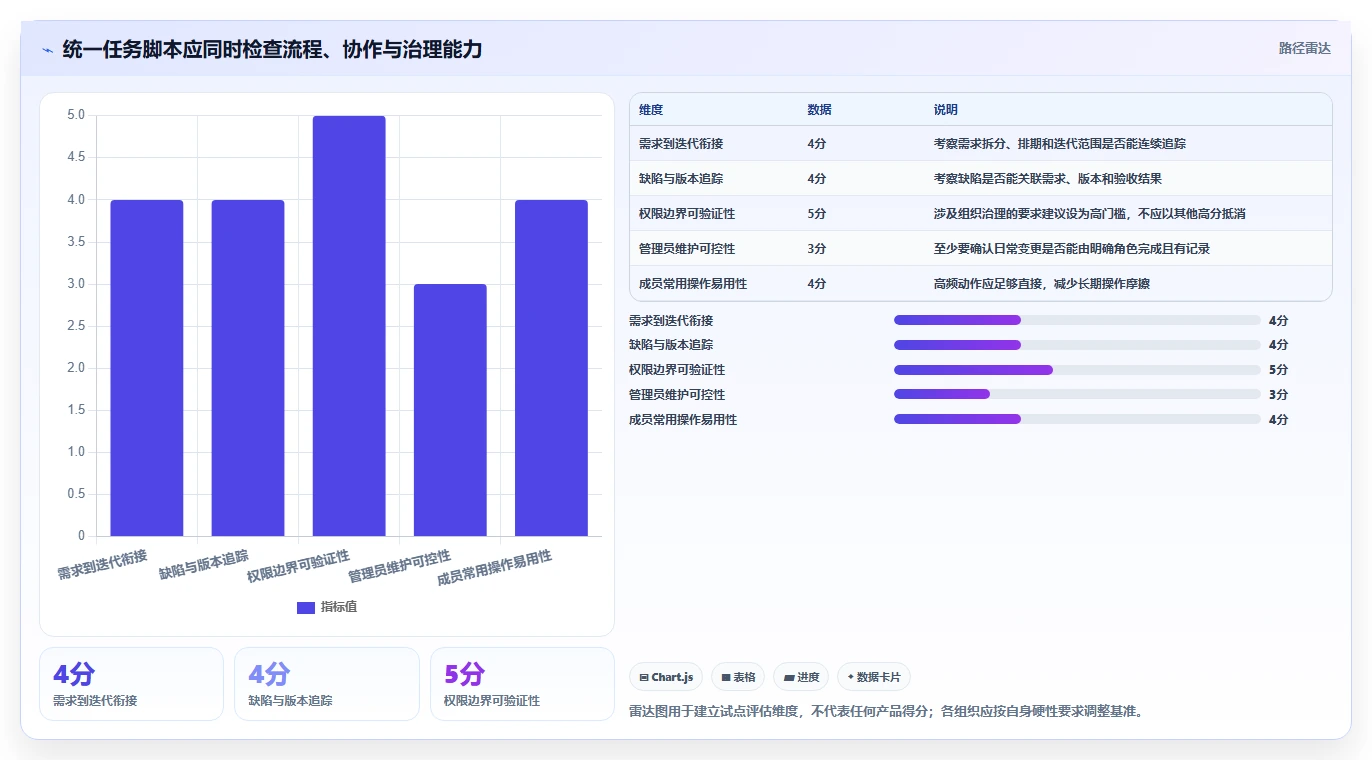The image size is (1372, 760).
Task: Click description 考察需求拆分、排期和迭代范围是否能连续追踪
Action: (x=1060, y=144)
